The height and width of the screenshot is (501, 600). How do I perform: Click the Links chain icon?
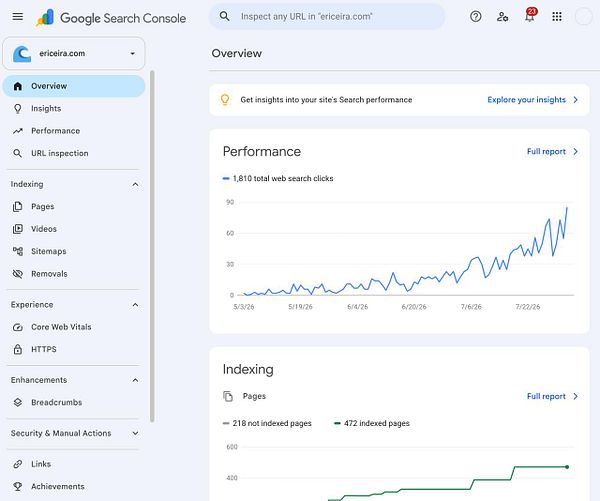(18, 464)
